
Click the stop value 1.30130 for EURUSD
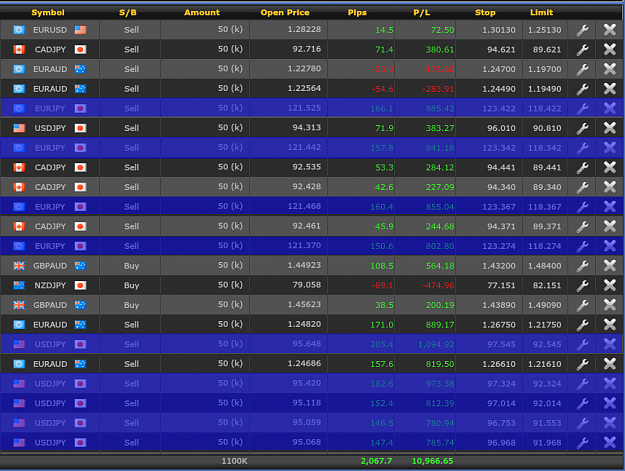(499, 30)
